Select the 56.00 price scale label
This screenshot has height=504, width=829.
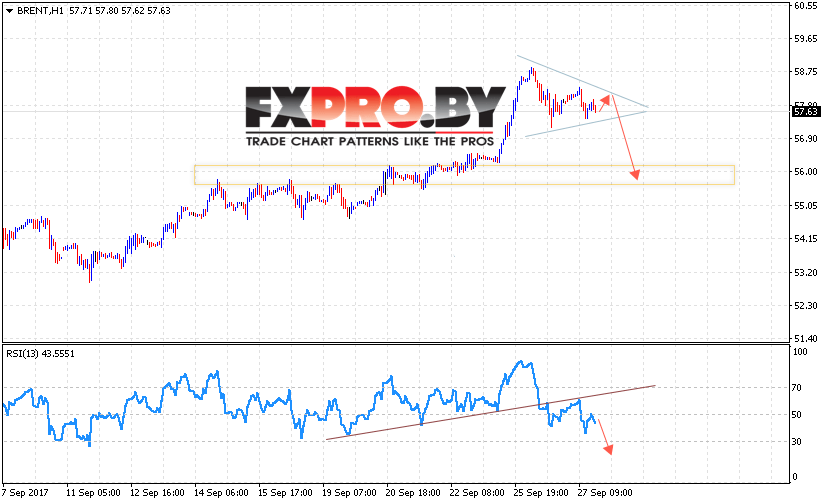[806, 172]
